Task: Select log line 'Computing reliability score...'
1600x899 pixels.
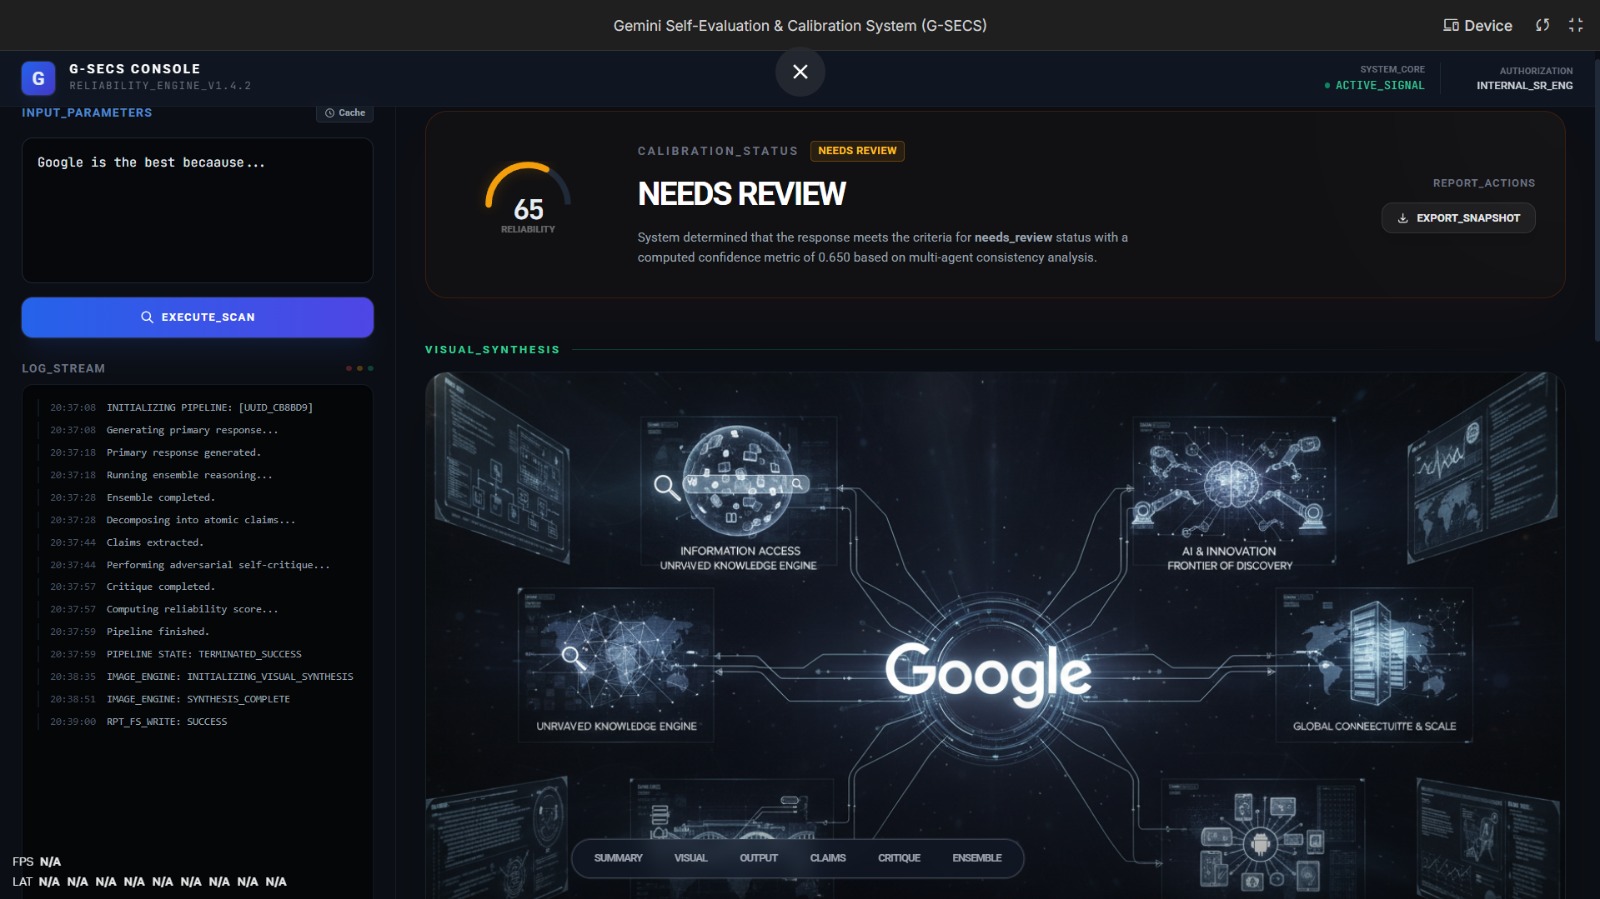Action: click(192, 609)
